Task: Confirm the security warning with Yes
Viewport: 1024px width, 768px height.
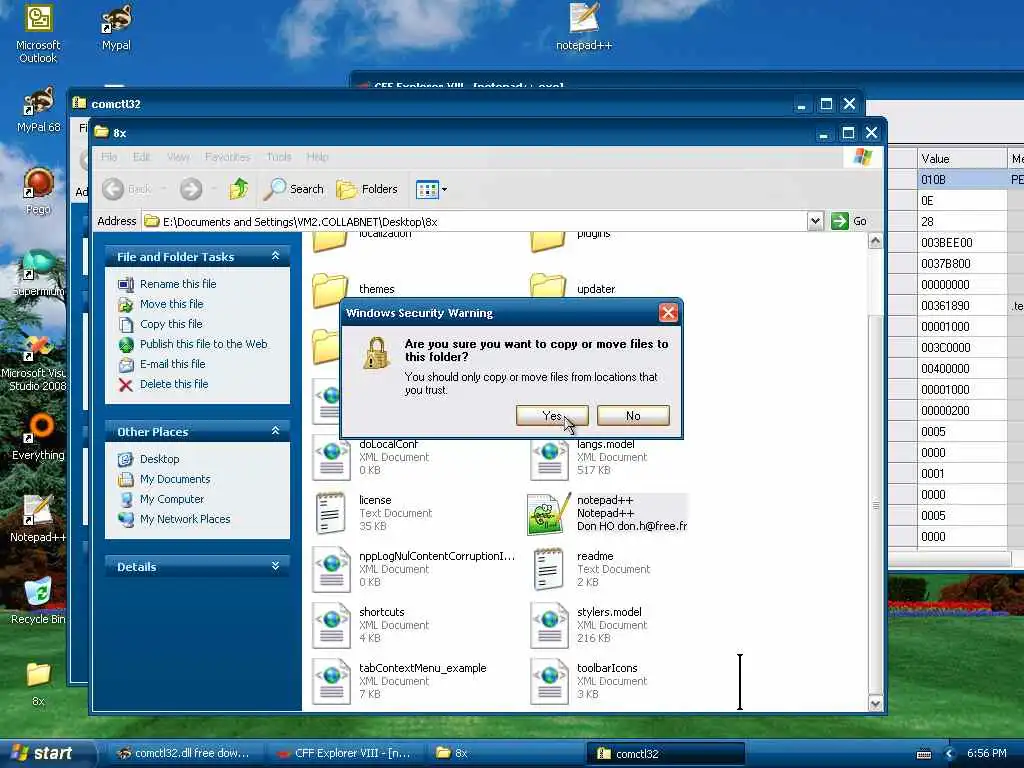Action: tap(552, 415)
